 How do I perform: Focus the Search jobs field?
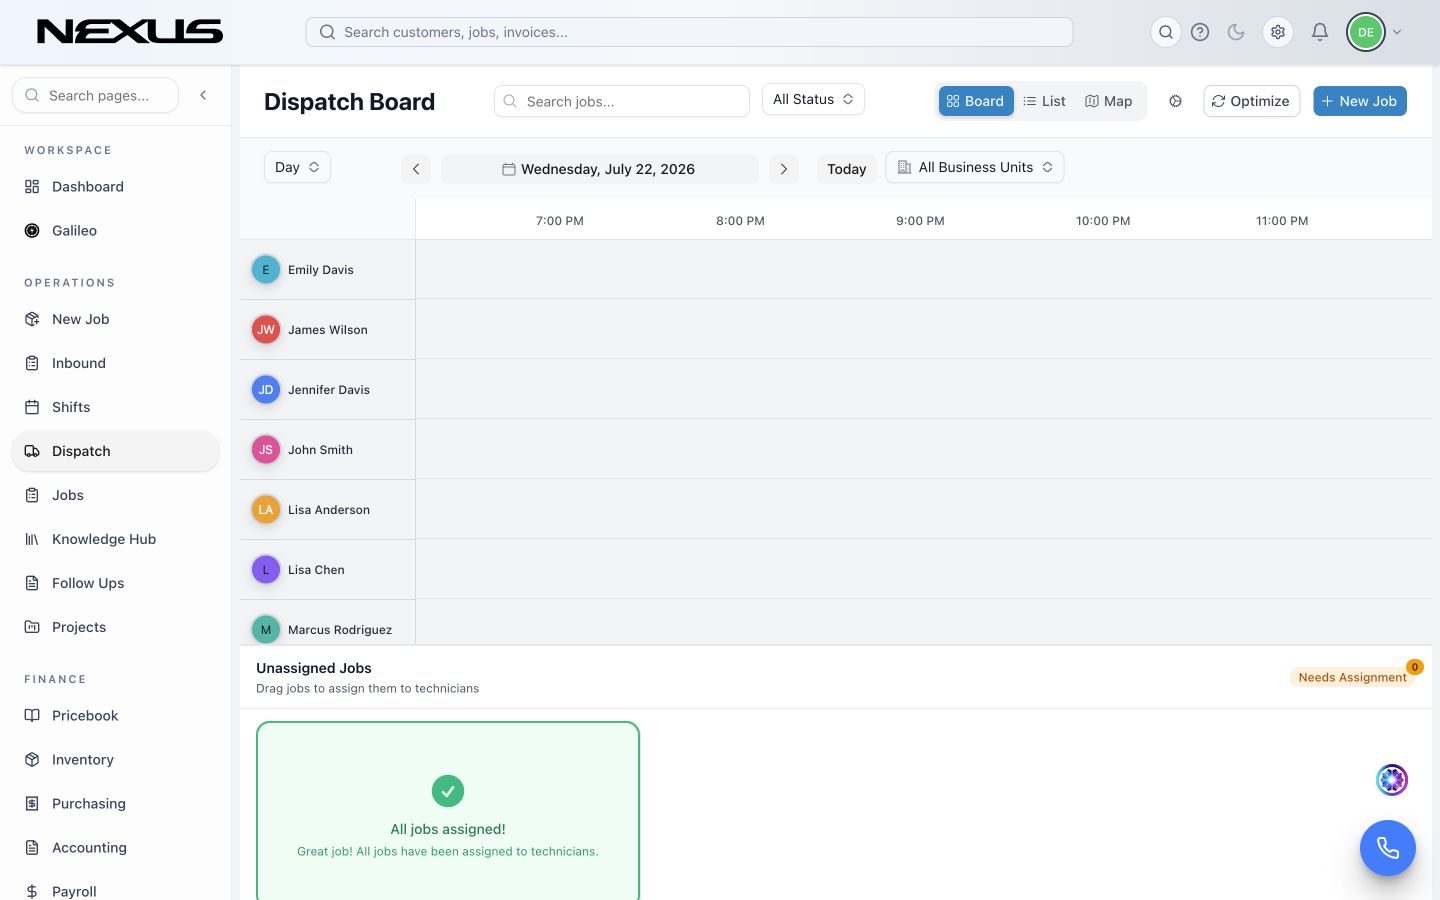622,101
